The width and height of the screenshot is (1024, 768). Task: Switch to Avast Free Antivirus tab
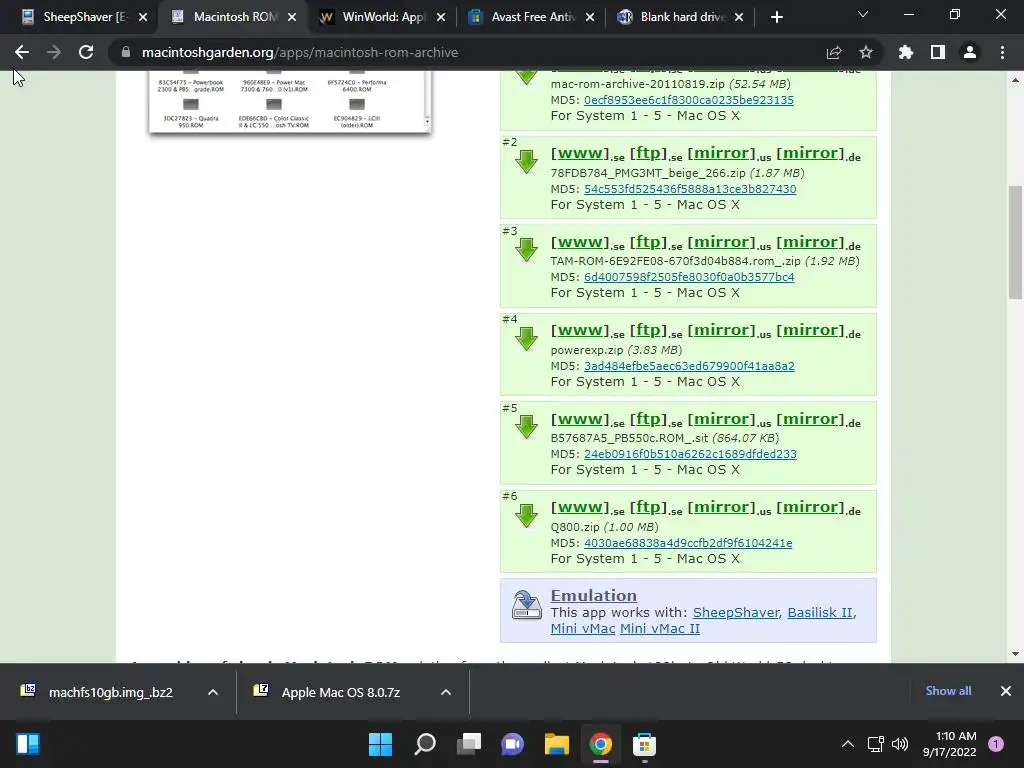click(523, 17)
